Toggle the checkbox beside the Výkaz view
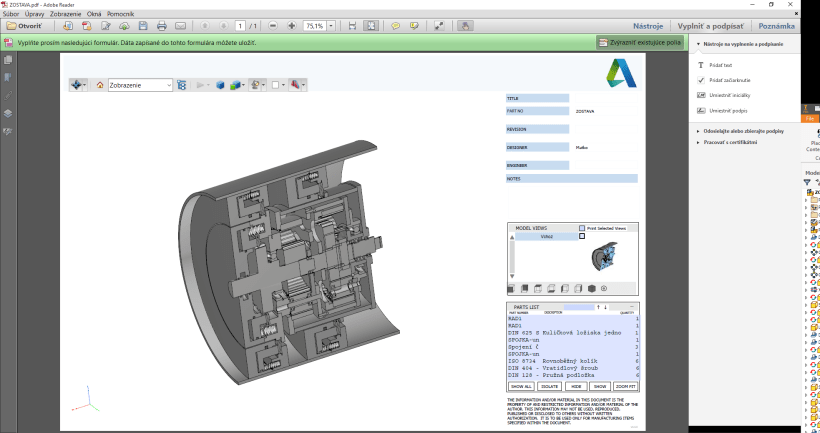The height and width of the screenshot is (433, 820). point(582,237)
